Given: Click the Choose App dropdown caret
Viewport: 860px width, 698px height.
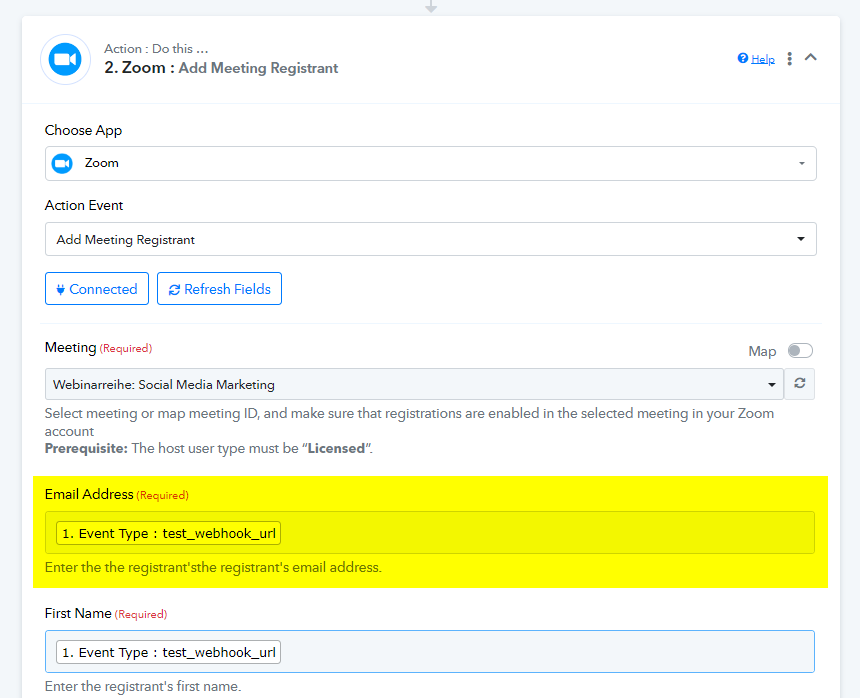Looking at the screenshot, I should (802, 163).
